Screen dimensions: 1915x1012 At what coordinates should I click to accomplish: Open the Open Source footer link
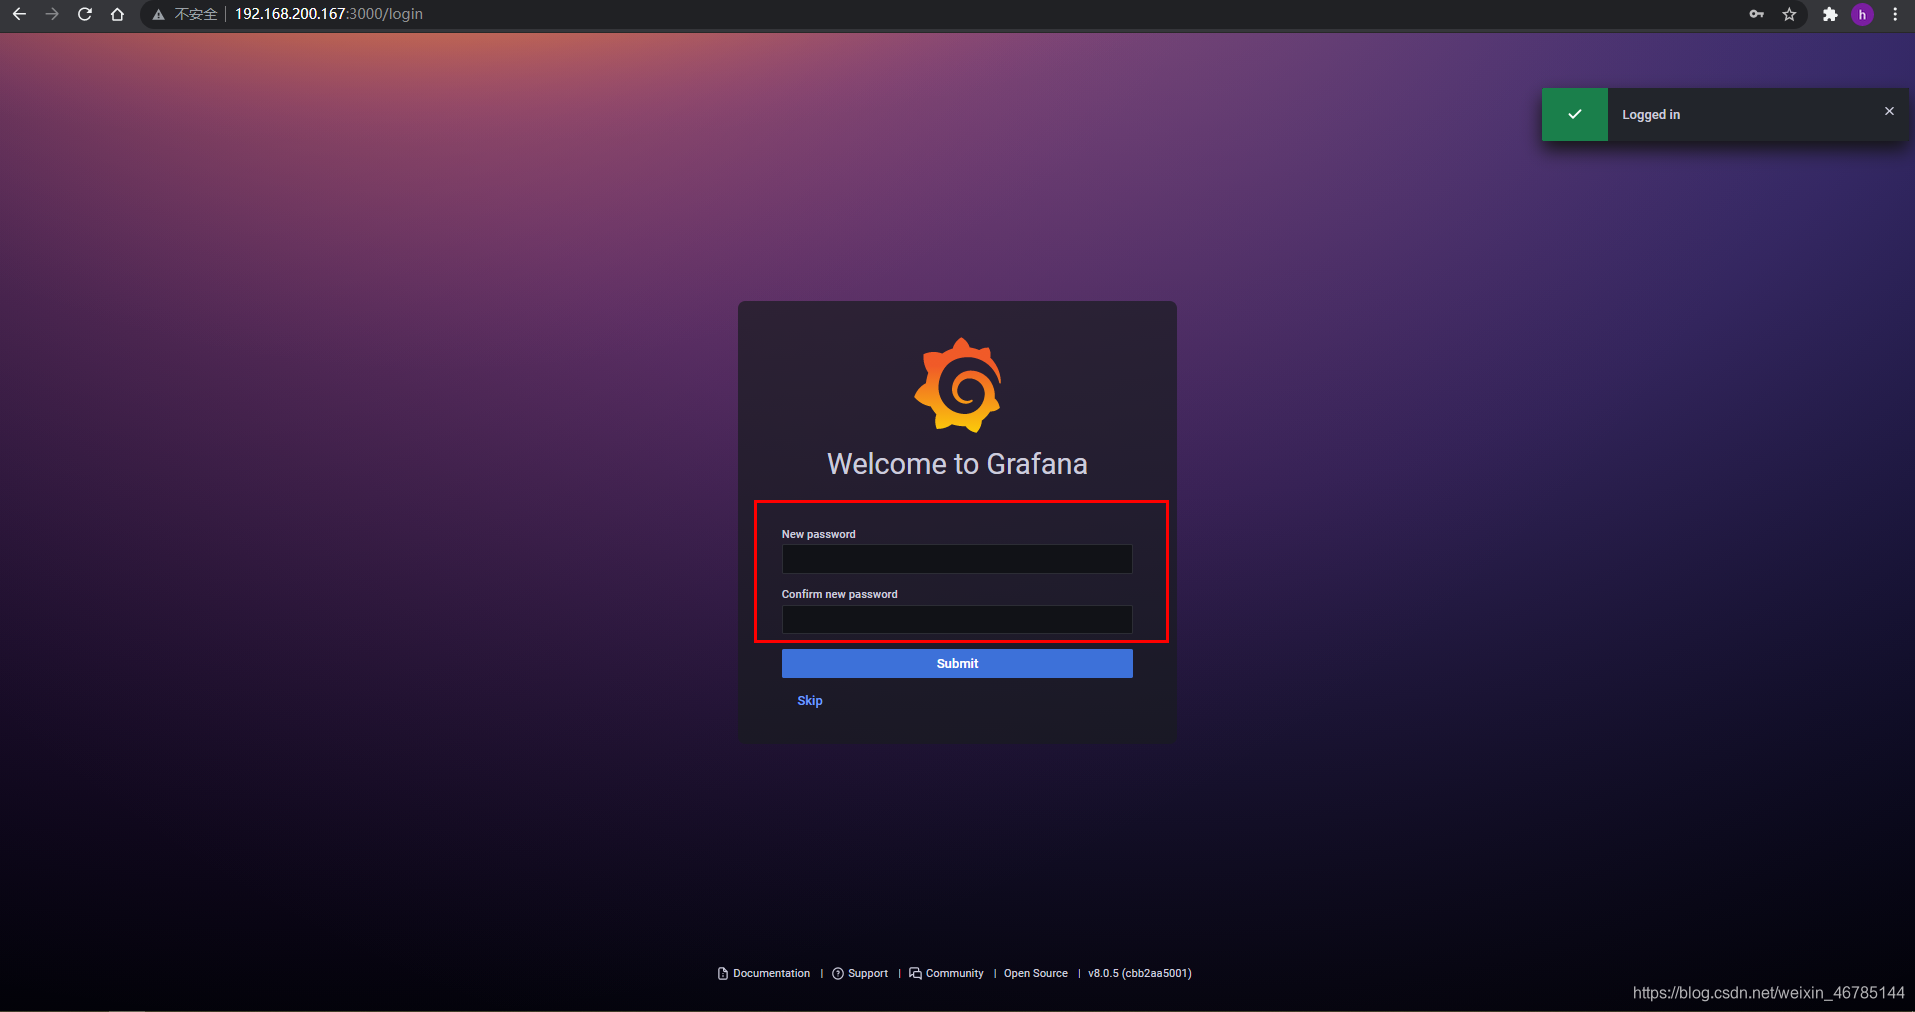[x=1036, y=973]
